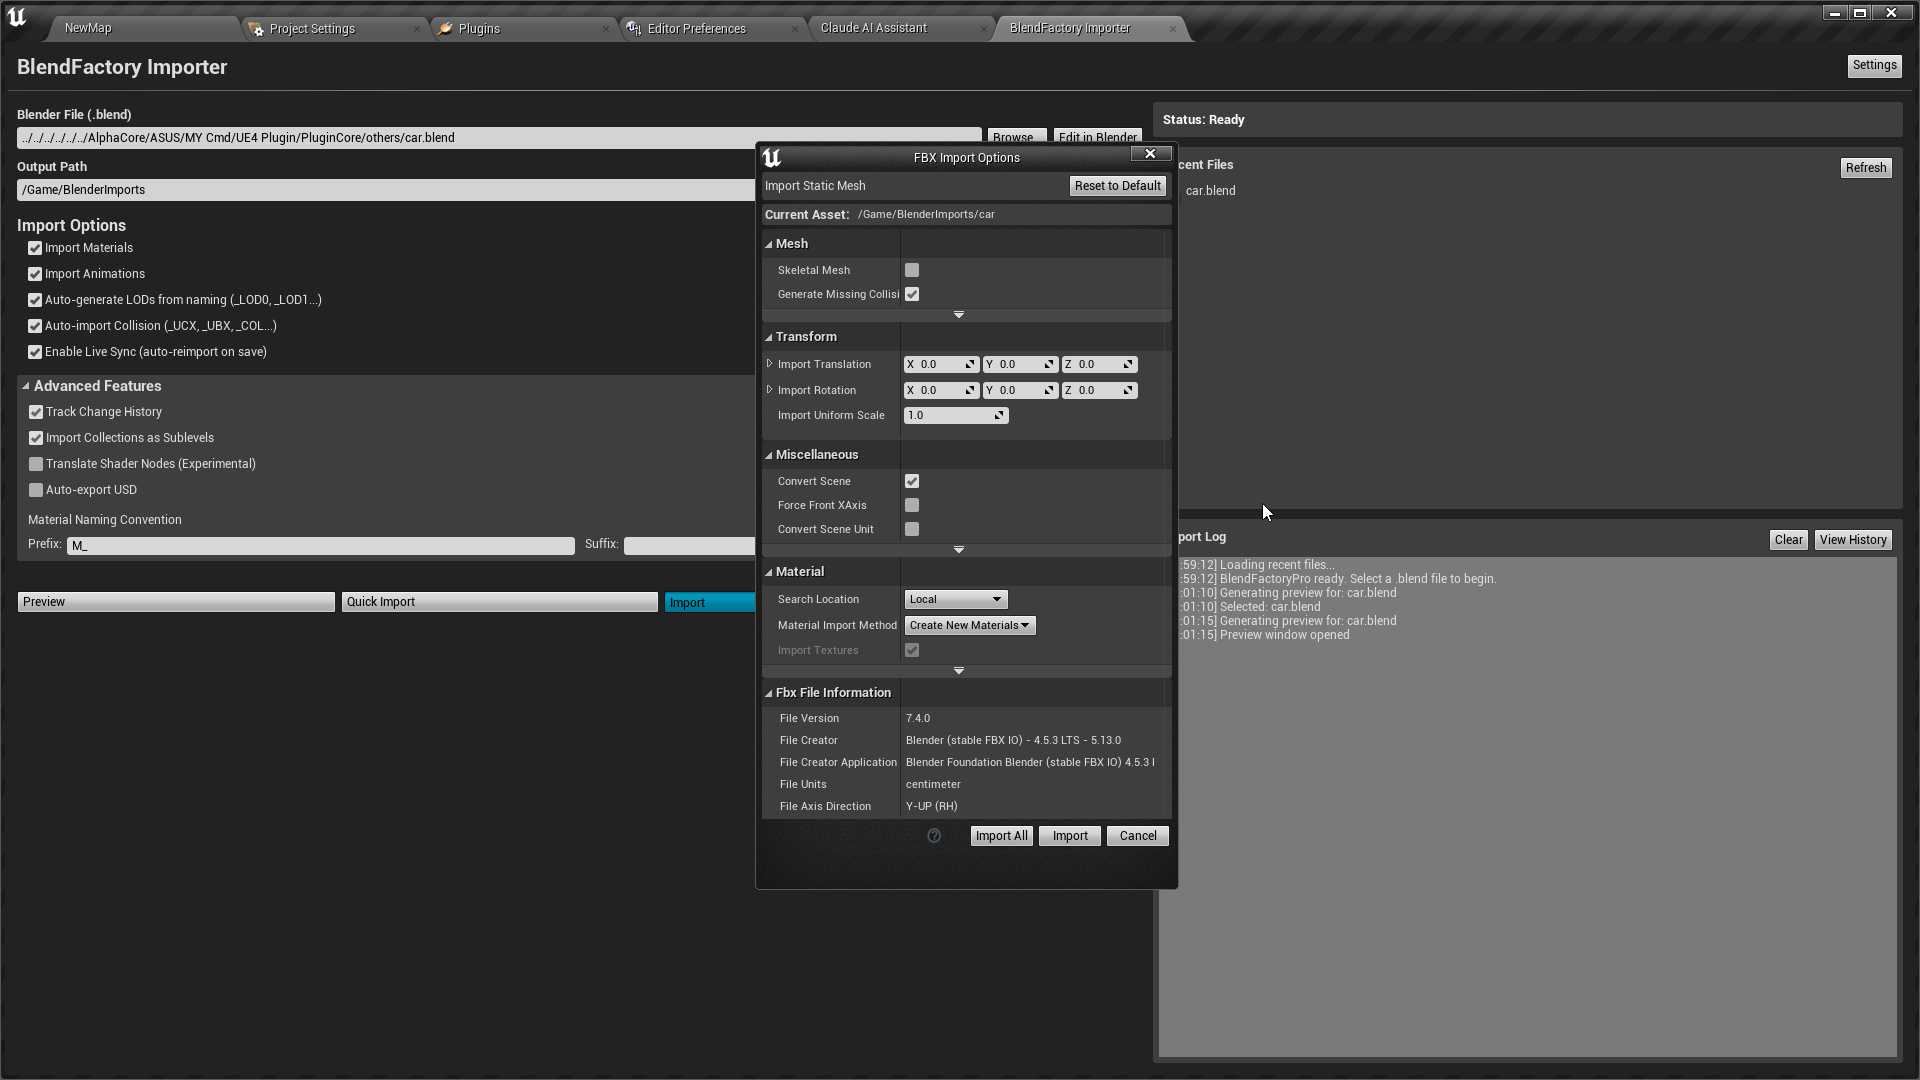Image resolution: width=1920 pixels, height=1080 pixels.
Task: Click the Import Uniform Scale value field
Action: pos(956,415)
